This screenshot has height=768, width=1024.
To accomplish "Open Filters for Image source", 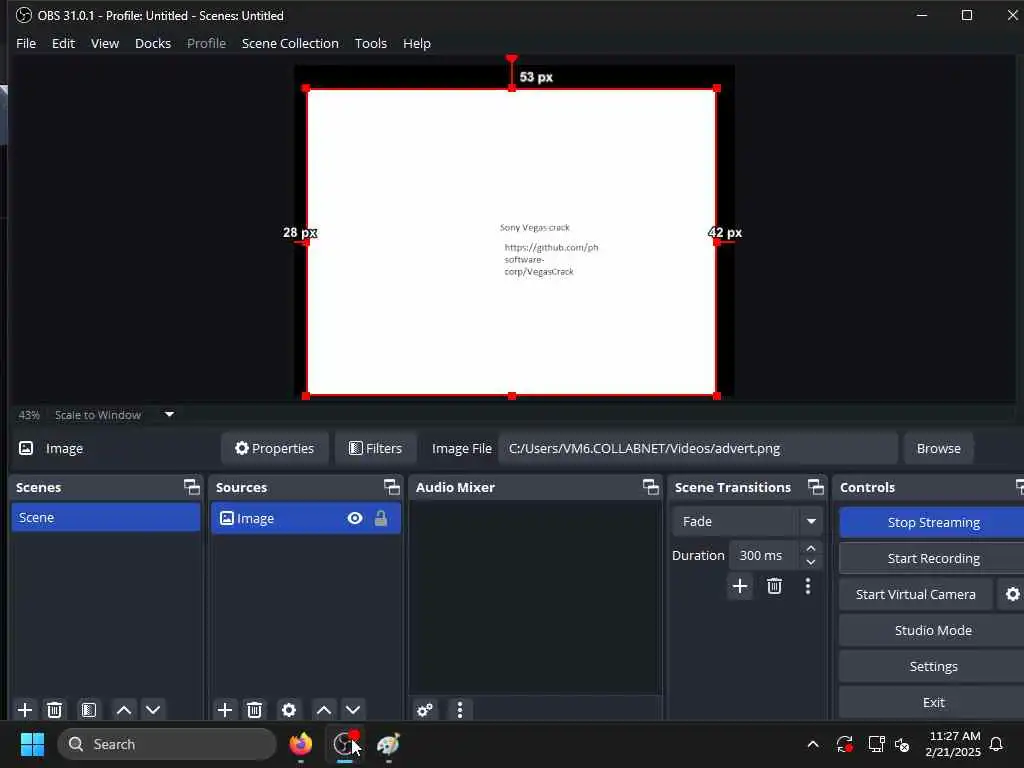I will pos(375,448).
